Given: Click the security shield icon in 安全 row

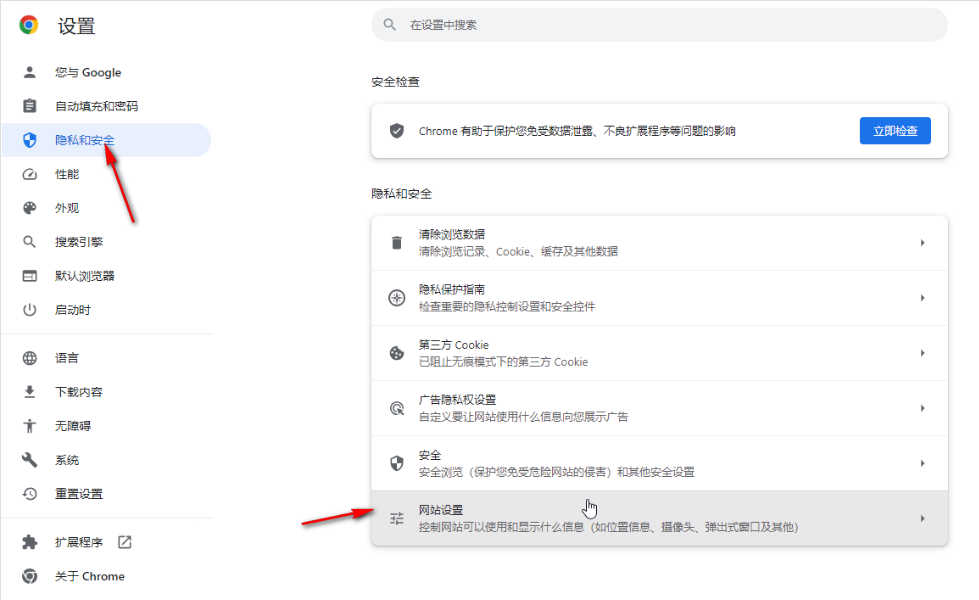Looking at the screenshot, I should 396,463.
